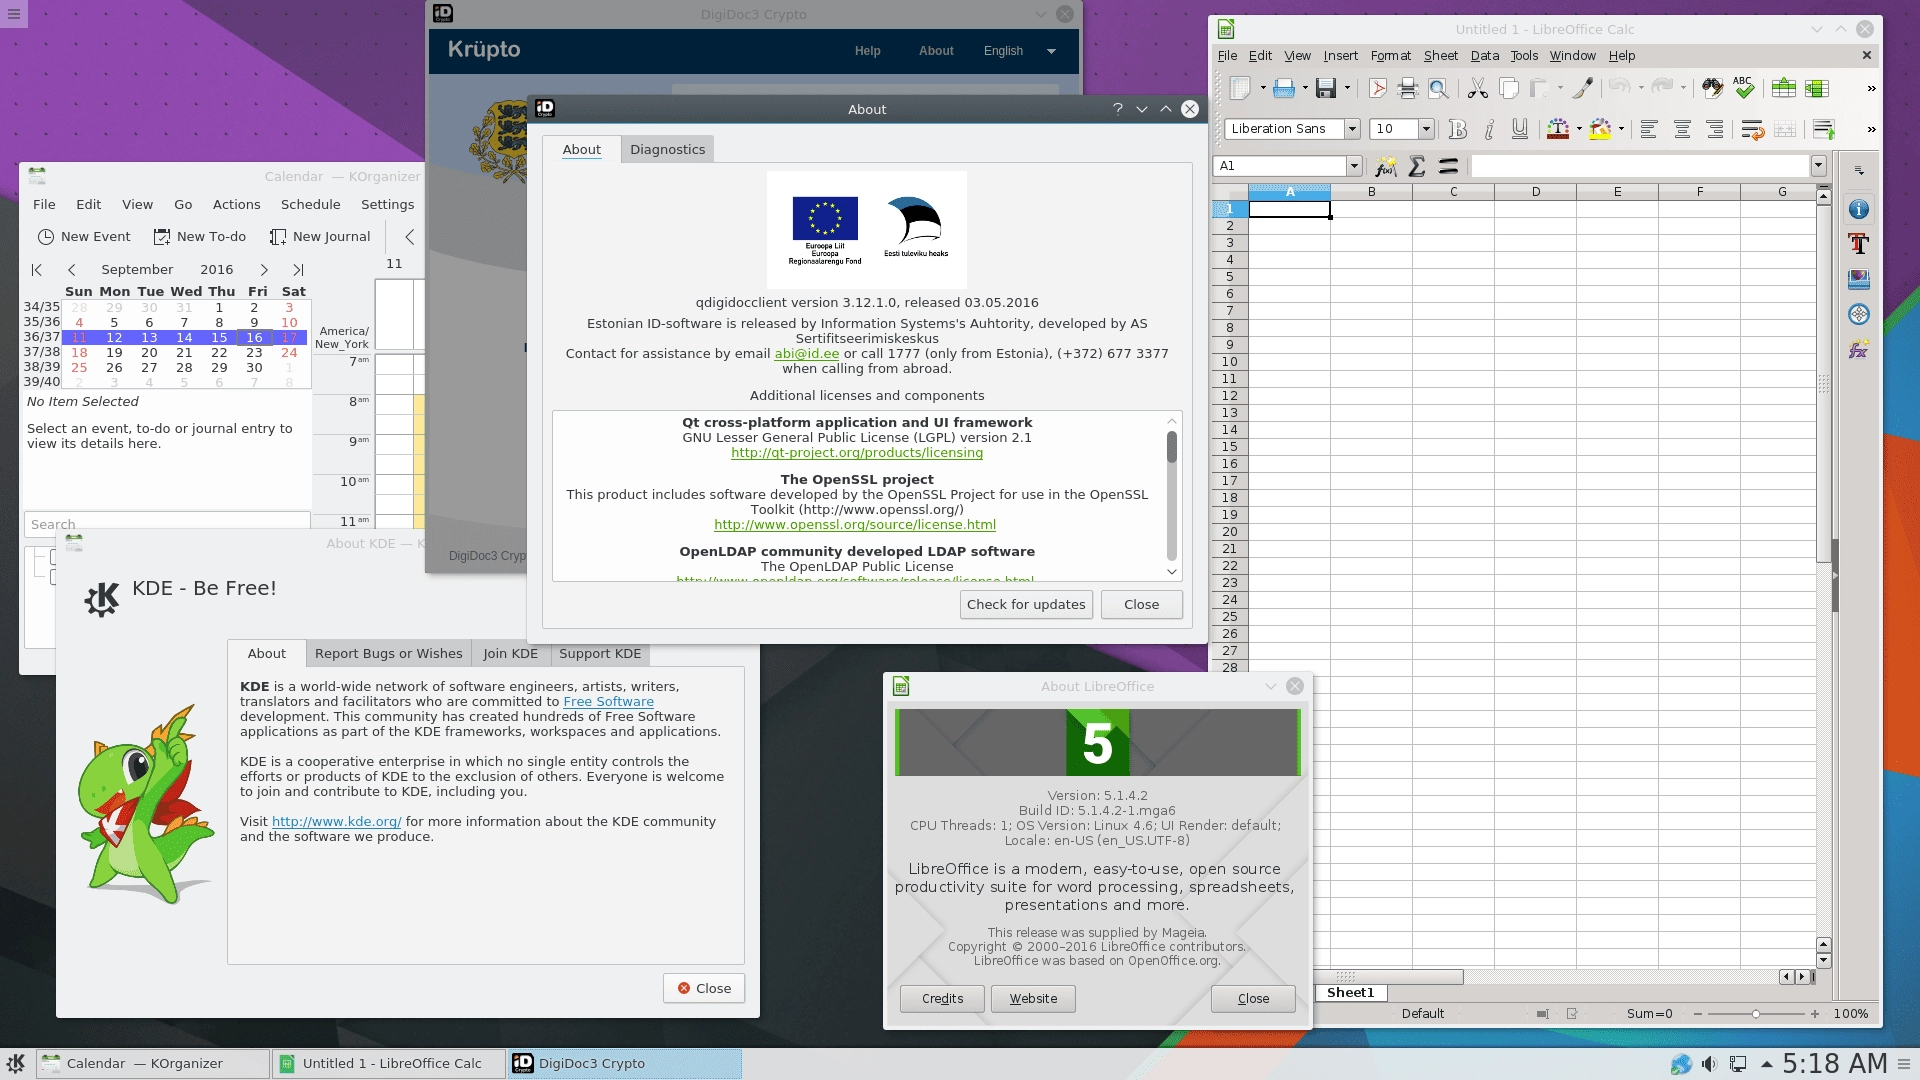
Task: Click the licenses list vertical scrollbar
Action: (x=1171, y=495)
